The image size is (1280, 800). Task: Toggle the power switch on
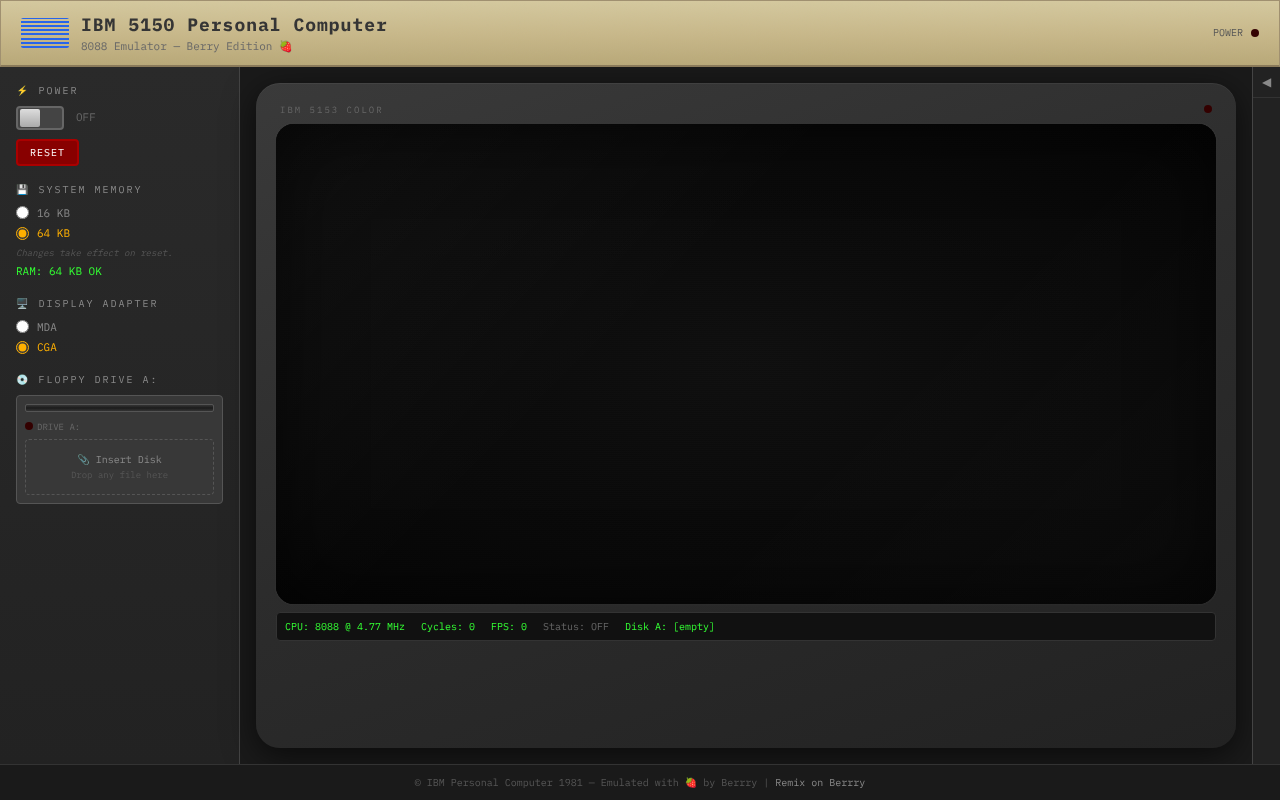(x=40, y=118)
